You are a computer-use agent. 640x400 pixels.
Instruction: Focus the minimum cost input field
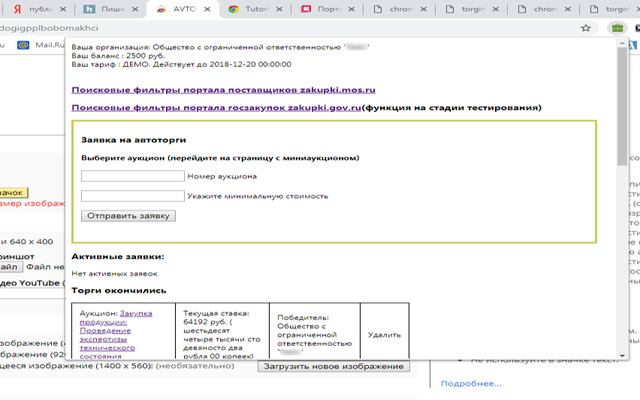(133, 196)
